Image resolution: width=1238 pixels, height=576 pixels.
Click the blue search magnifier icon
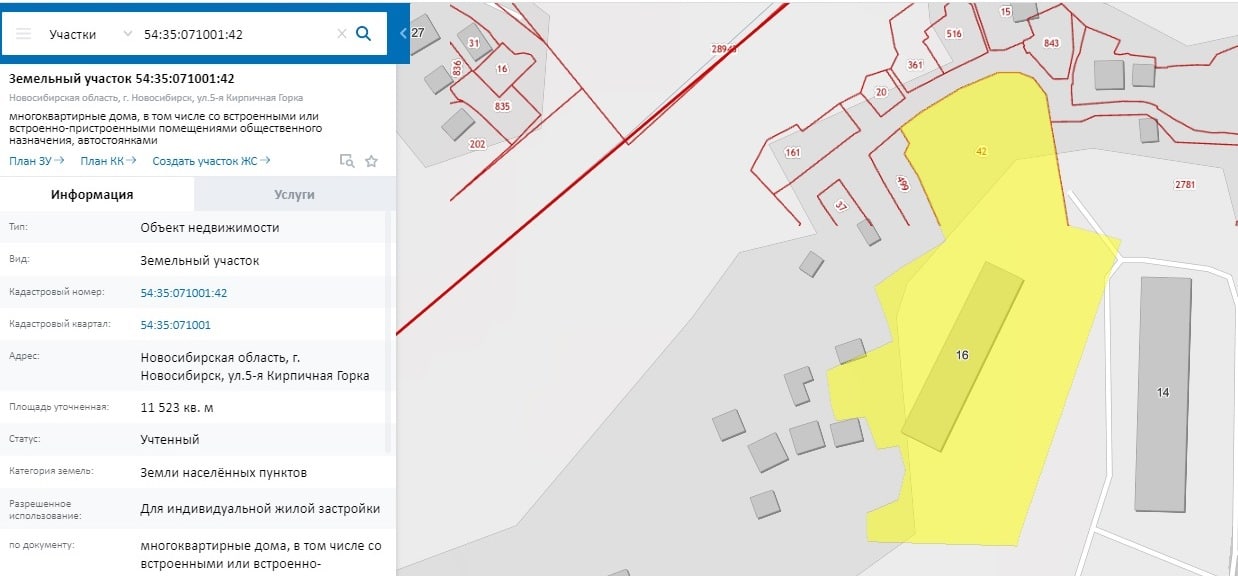click(x=364, y=33)
